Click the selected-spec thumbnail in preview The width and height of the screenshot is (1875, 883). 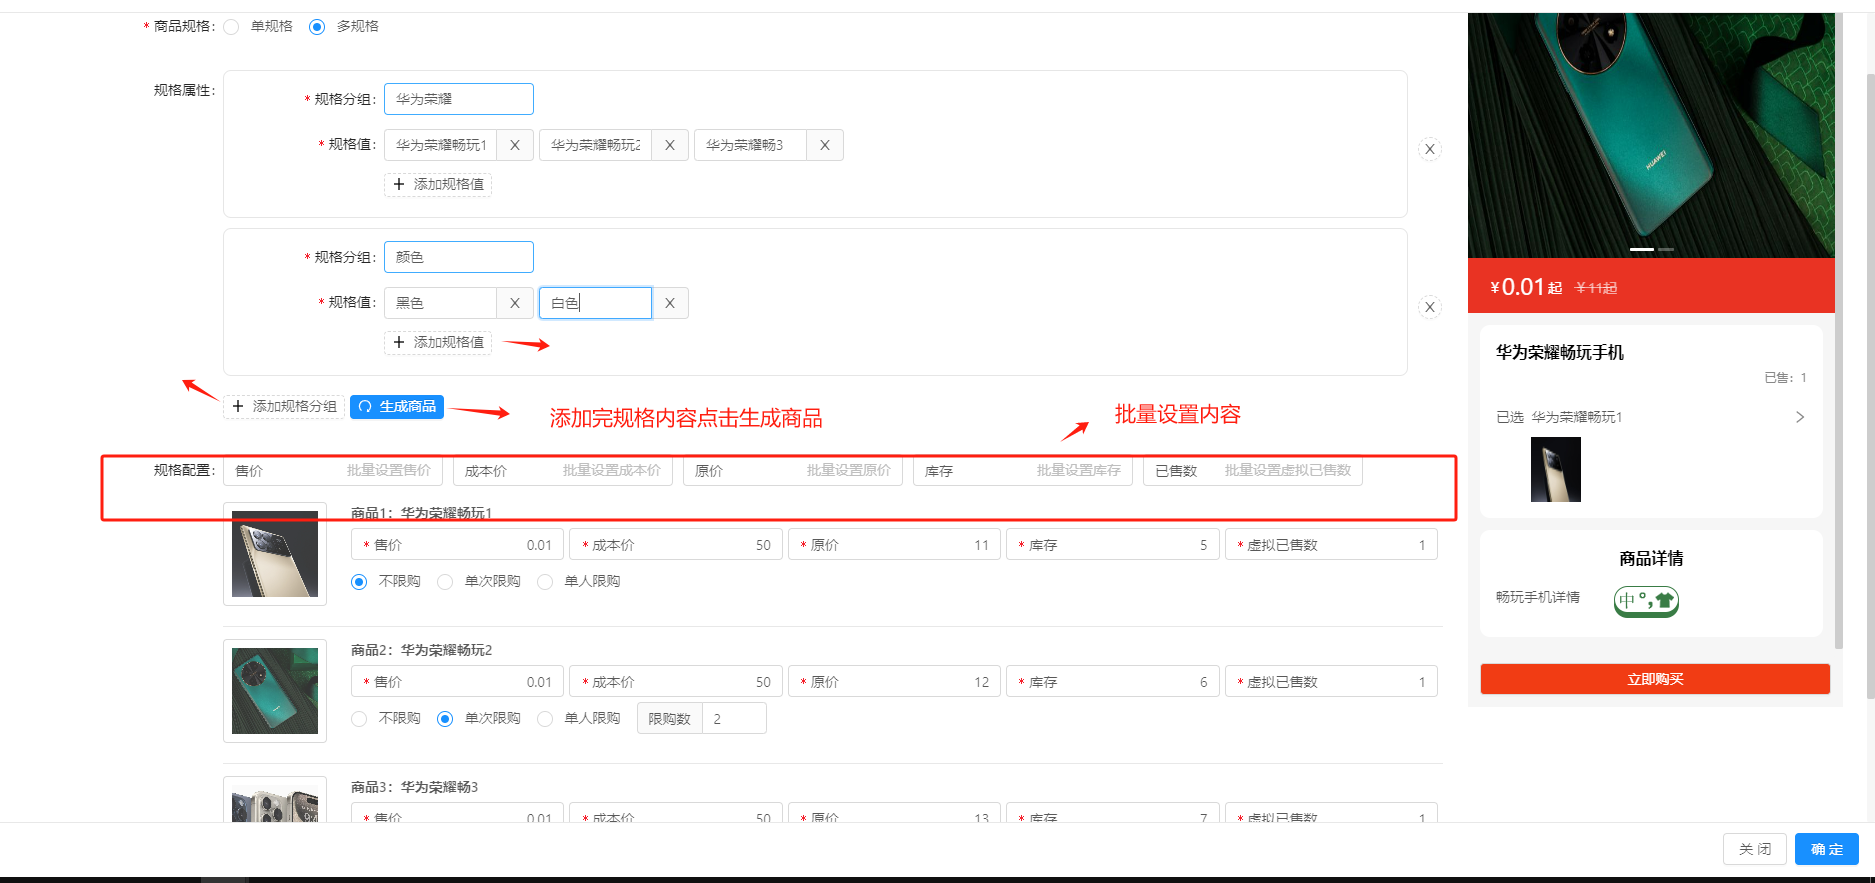click(x=1556, y=469)
